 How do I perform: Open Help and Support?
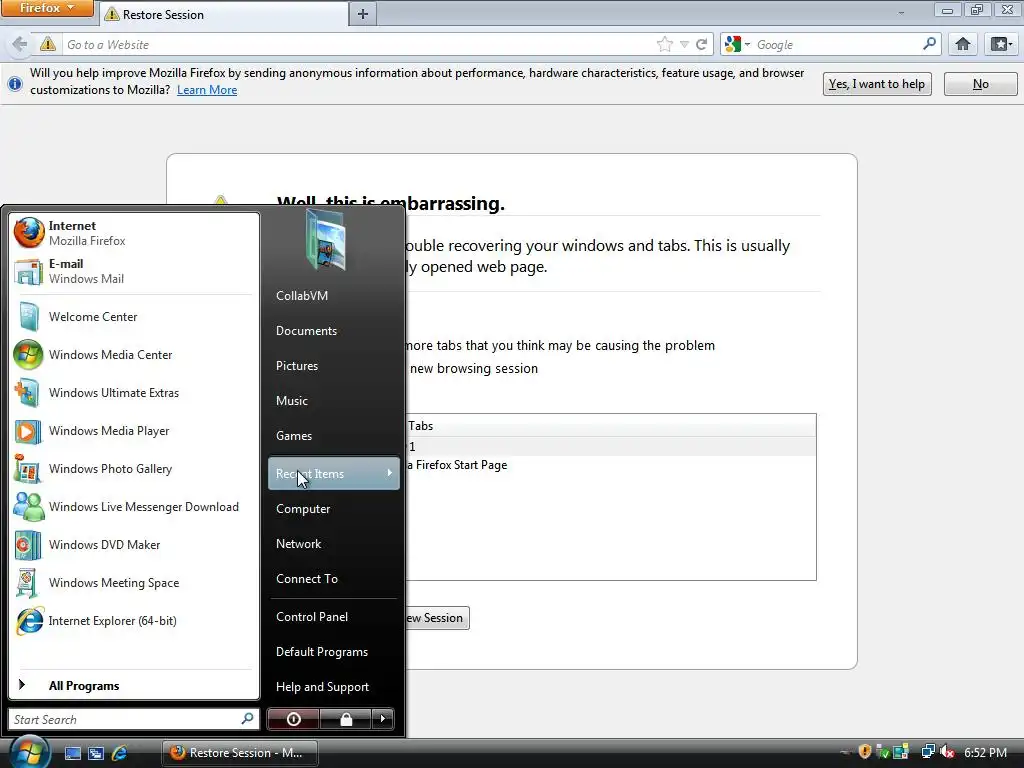[x=334, y=686]
